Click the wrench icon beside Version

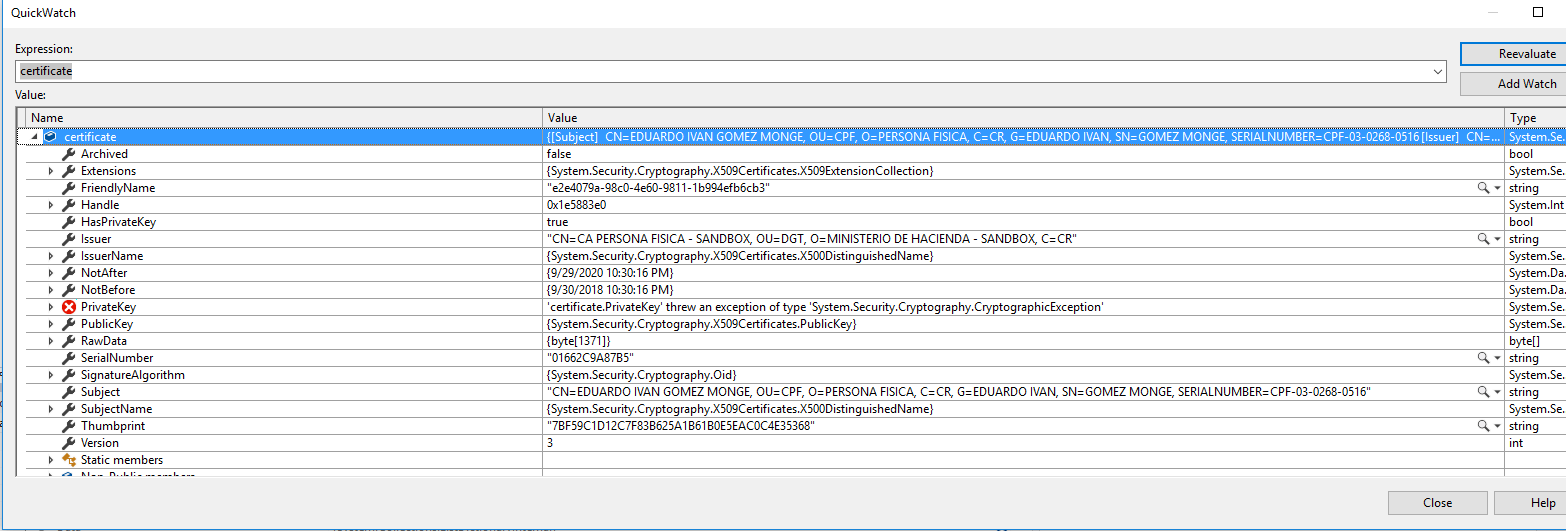69,443
